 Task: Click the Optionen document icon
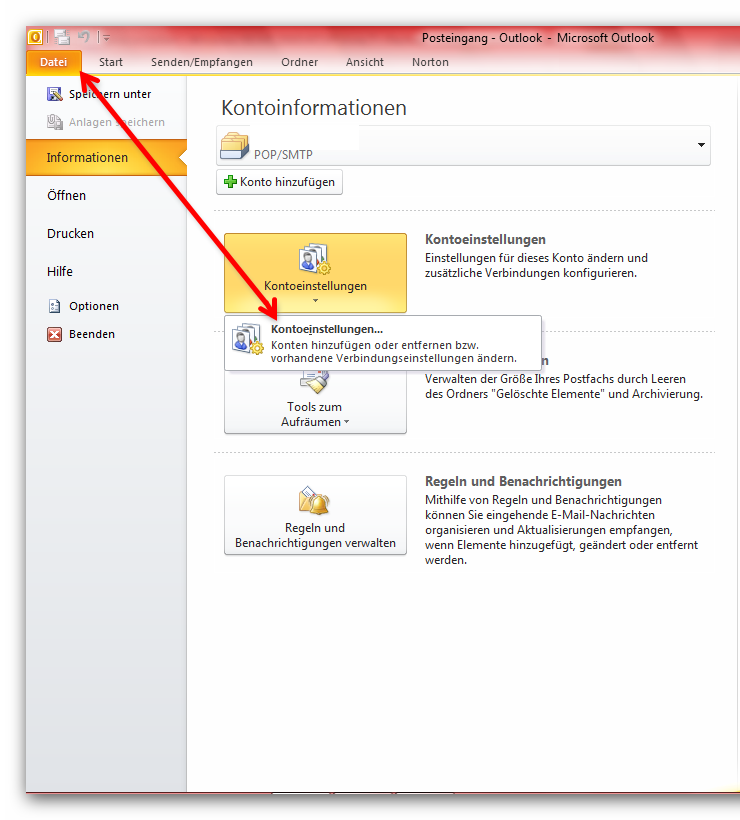[x=54, y=306]
